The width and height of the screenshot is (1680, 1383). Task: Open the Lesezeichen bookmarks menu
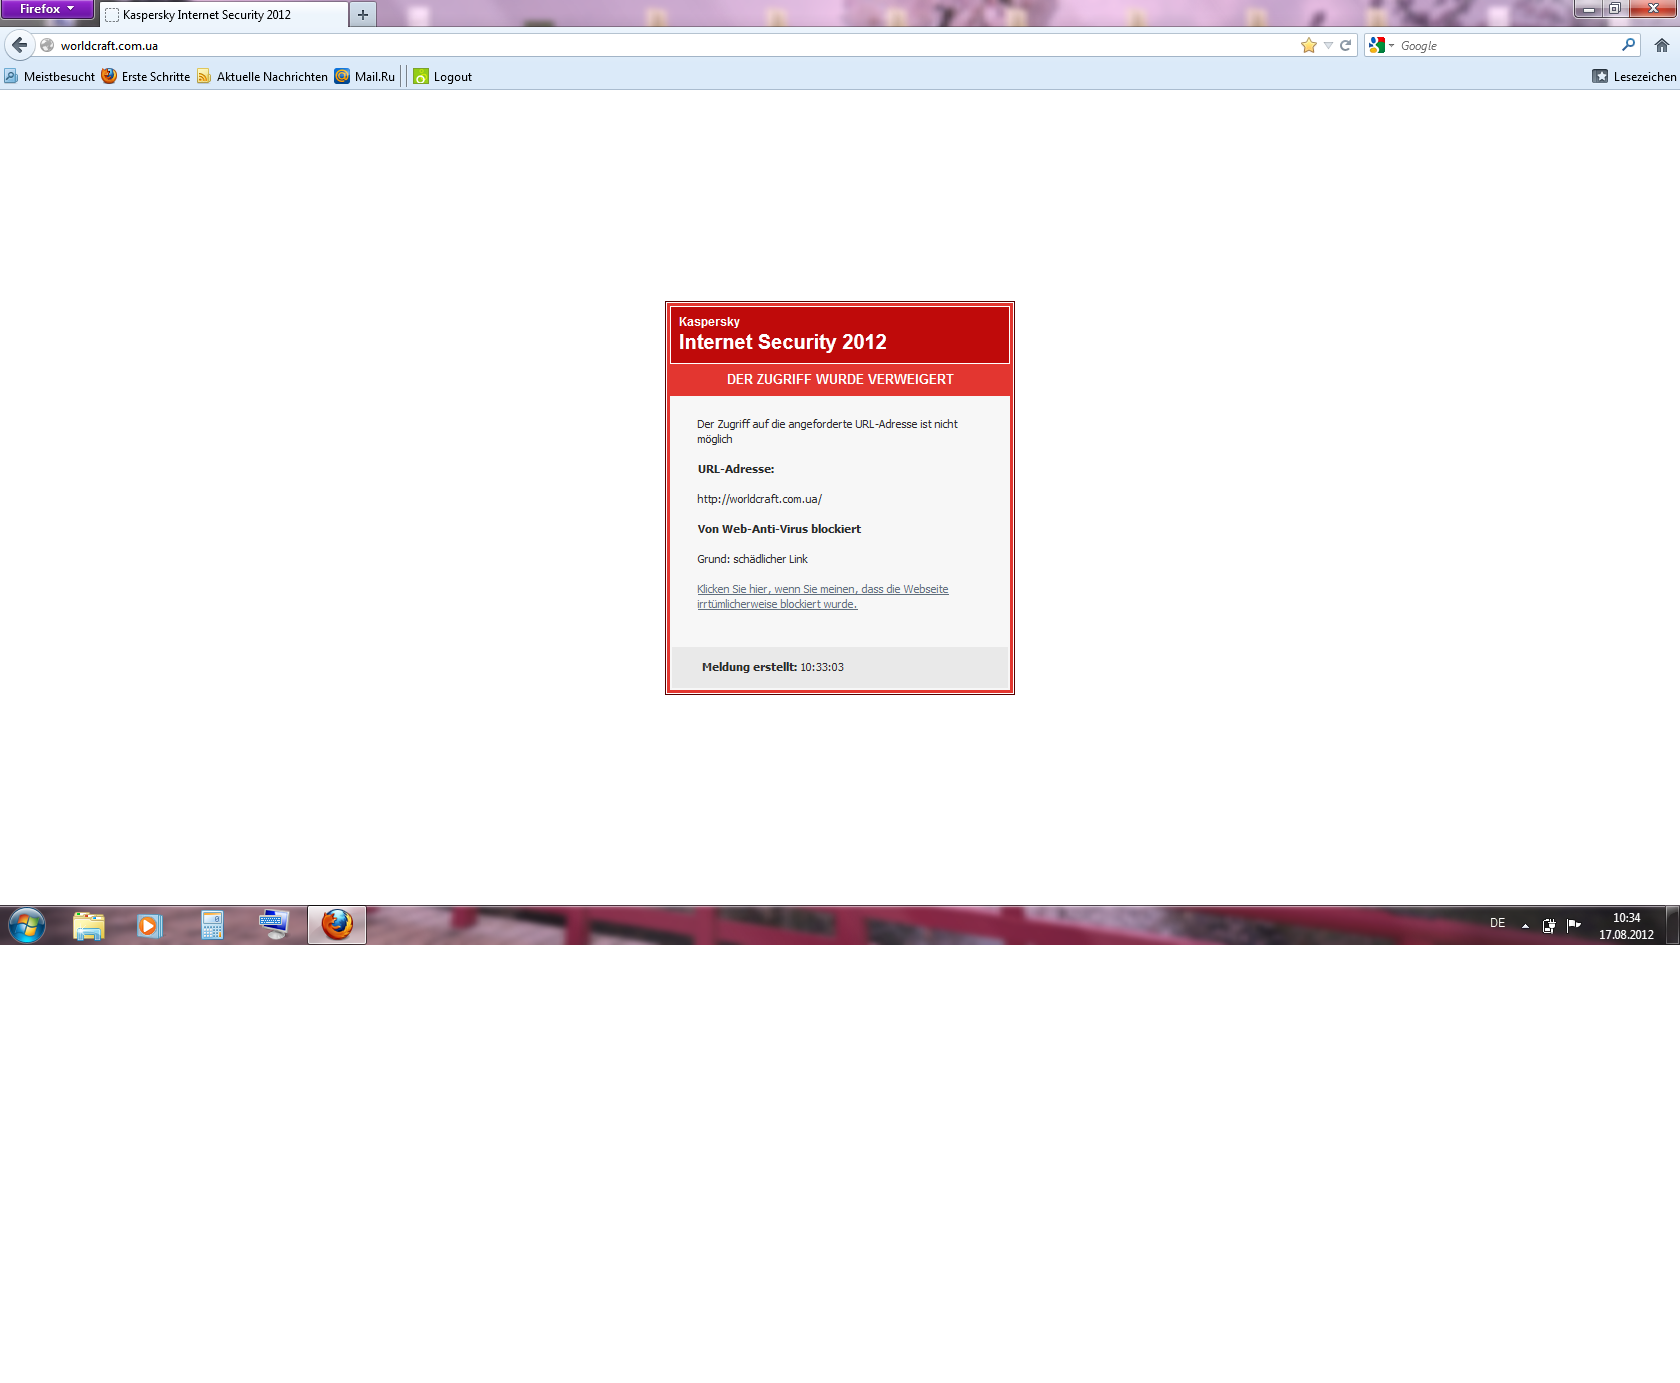coord(1634,76)
